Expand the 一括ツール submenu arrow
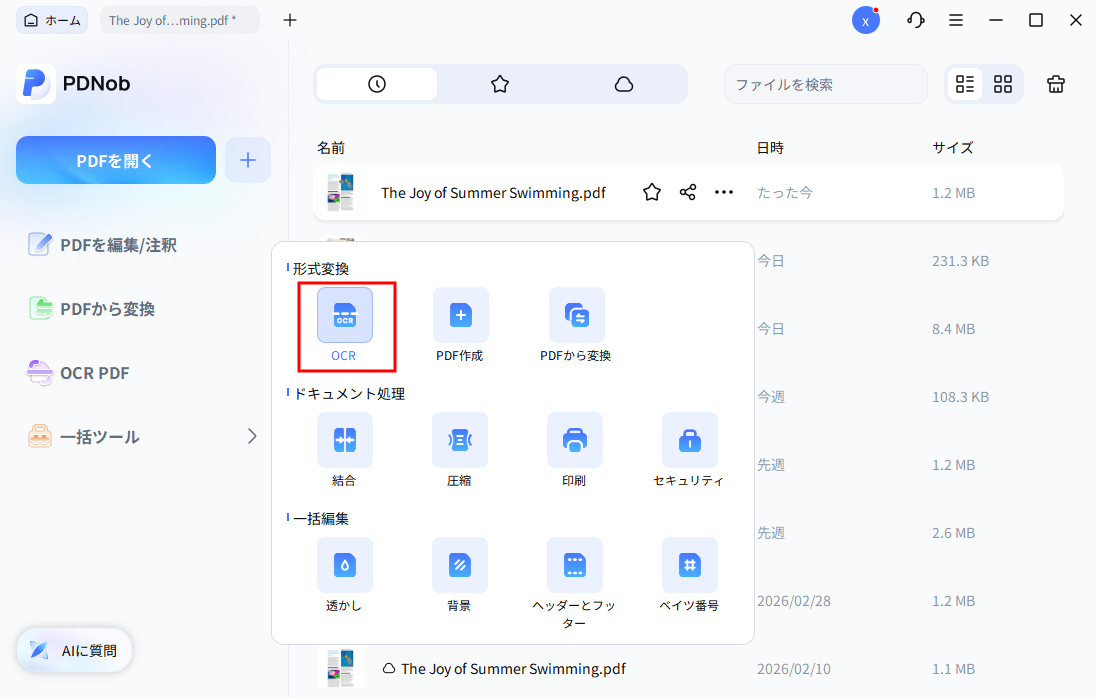The image size is (1096, 697). click(252, 436)
